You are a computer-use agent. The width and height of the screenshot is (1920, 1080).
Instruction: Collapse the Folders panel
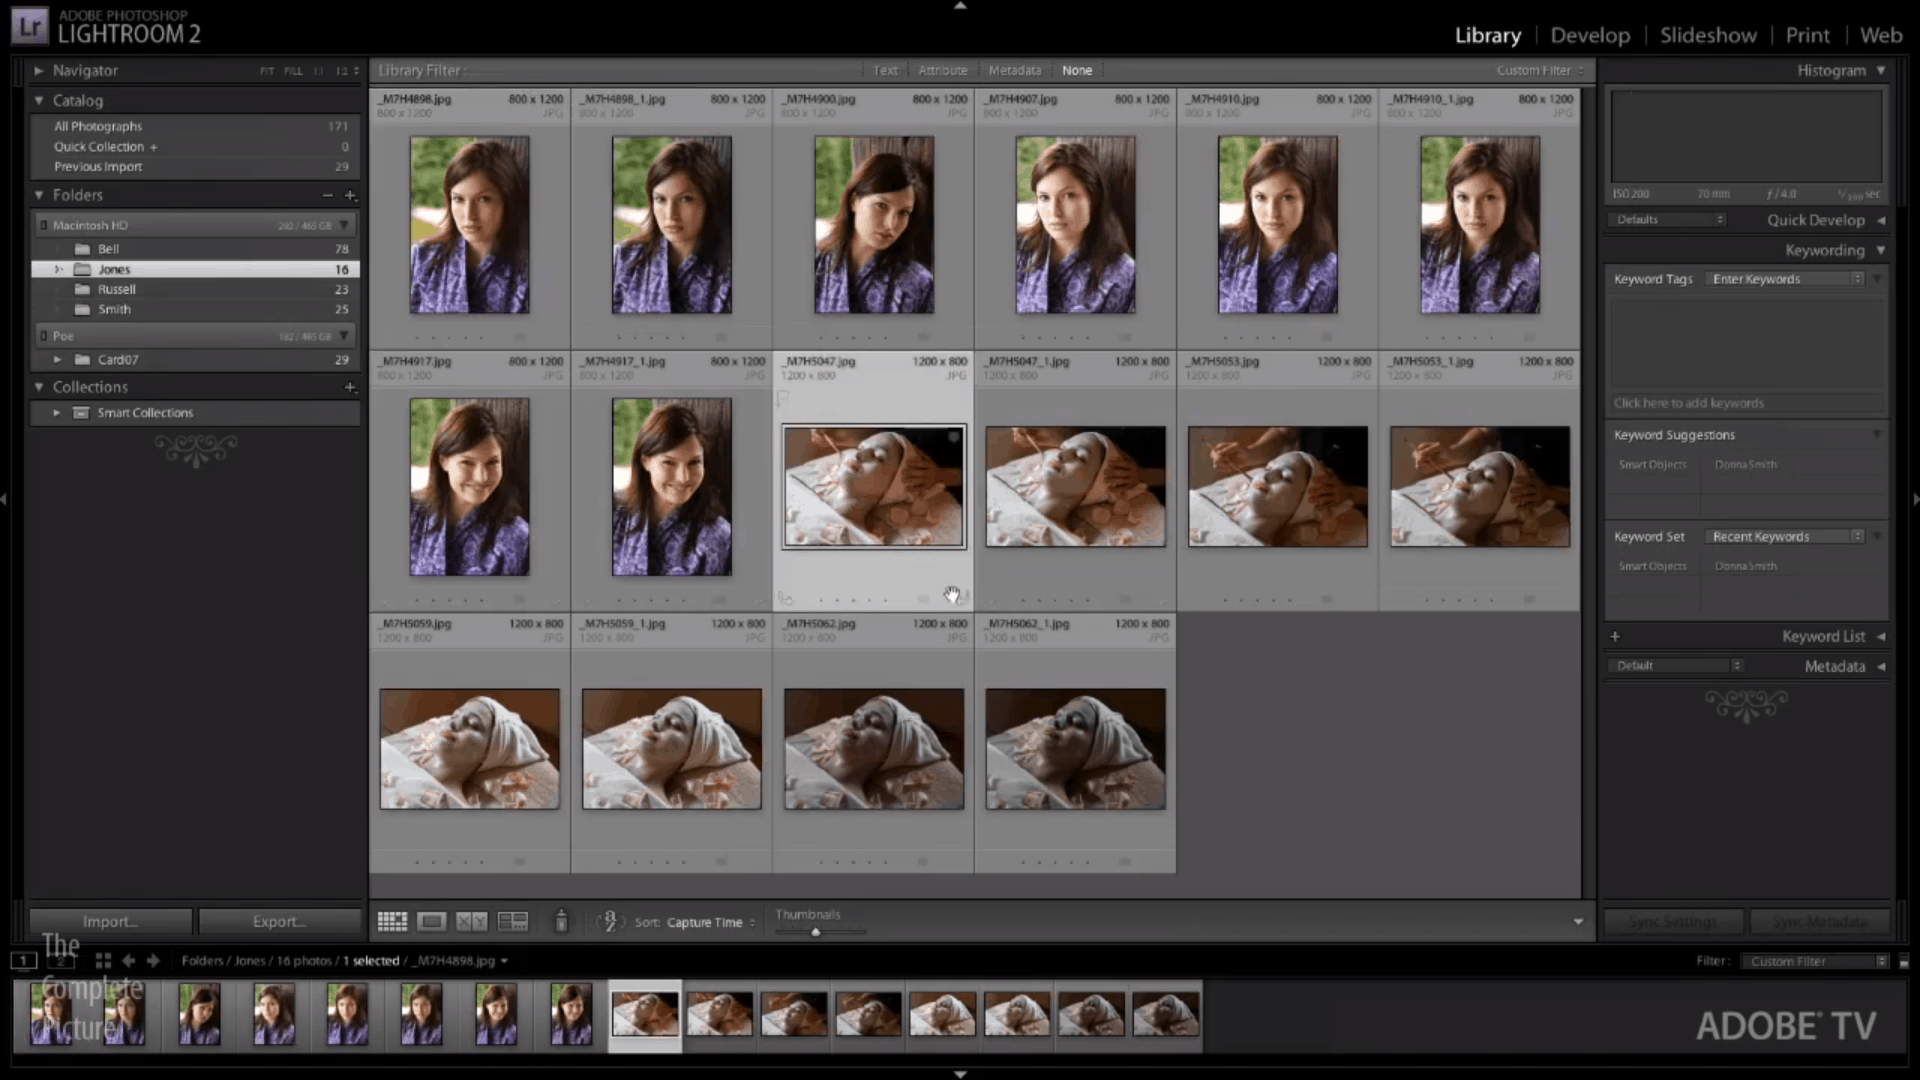pyautogui.click(x=39, y=195)
